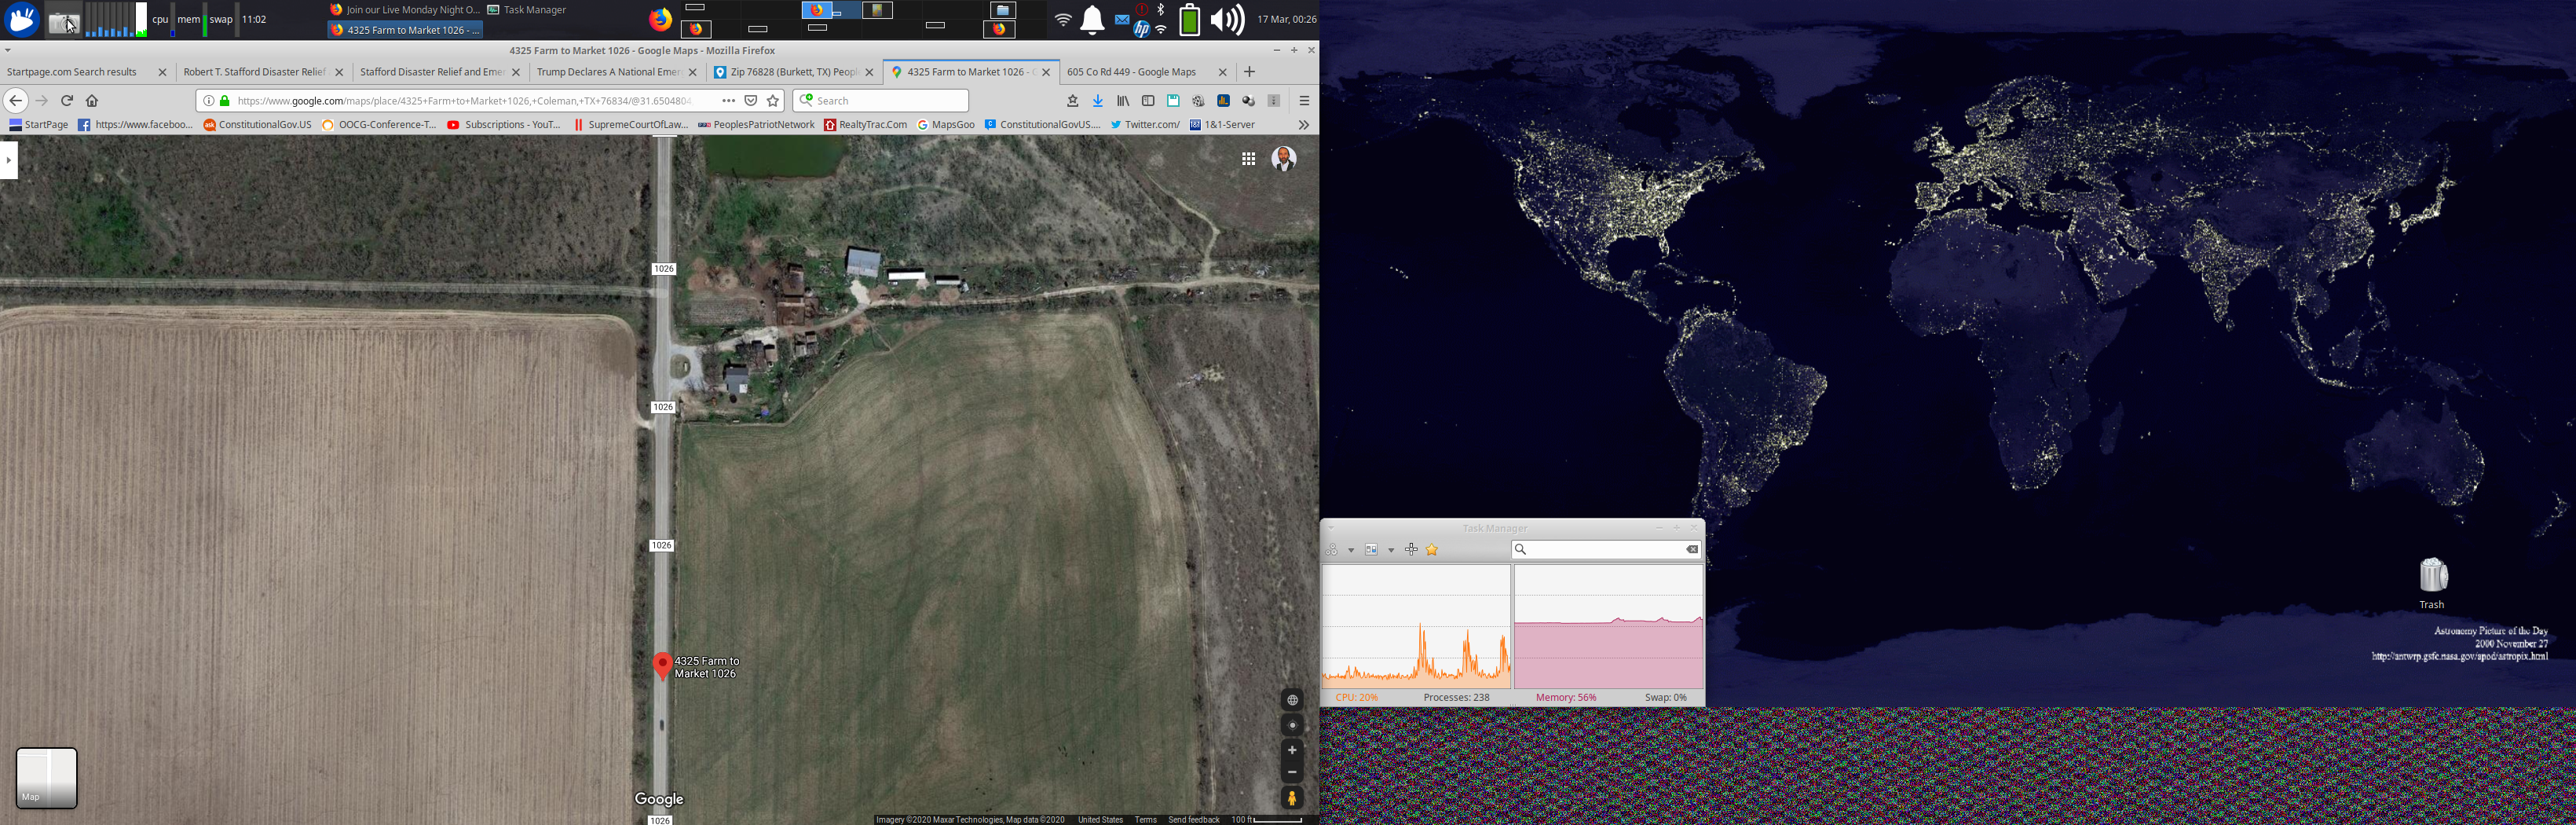Enable globe view on map

tap(1292, 700)
